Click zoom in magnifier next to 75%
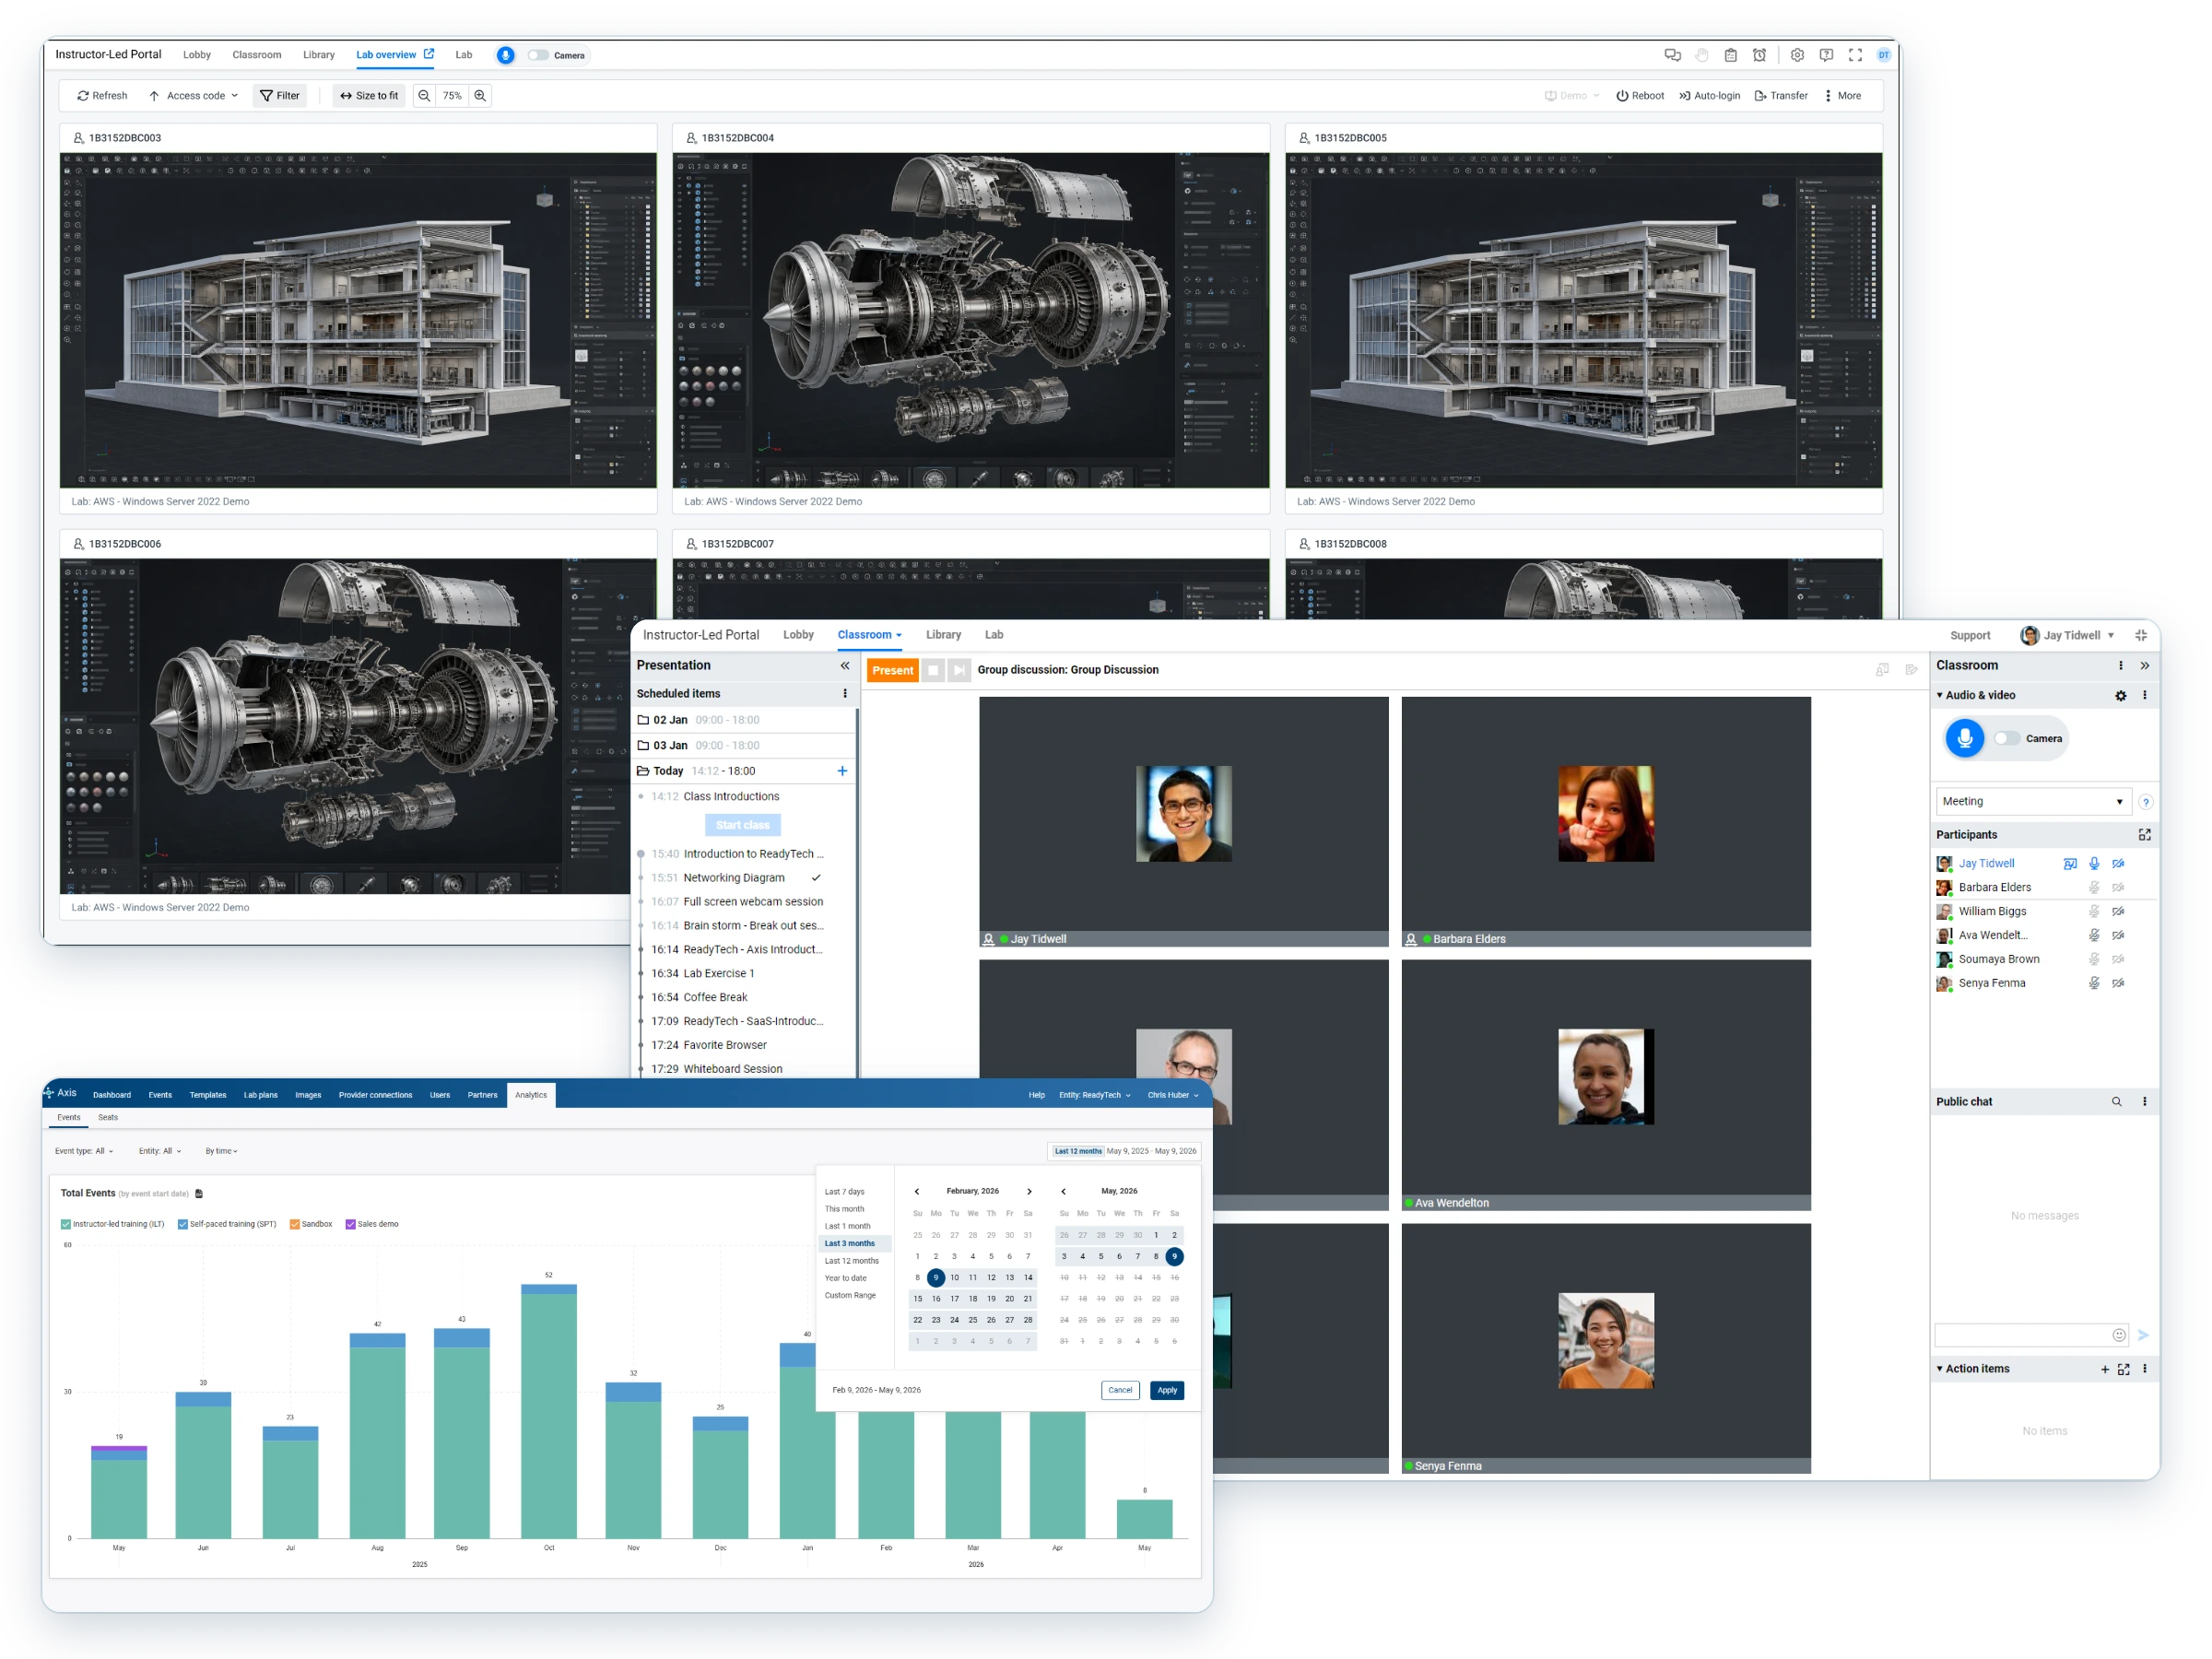 point(480,96)
